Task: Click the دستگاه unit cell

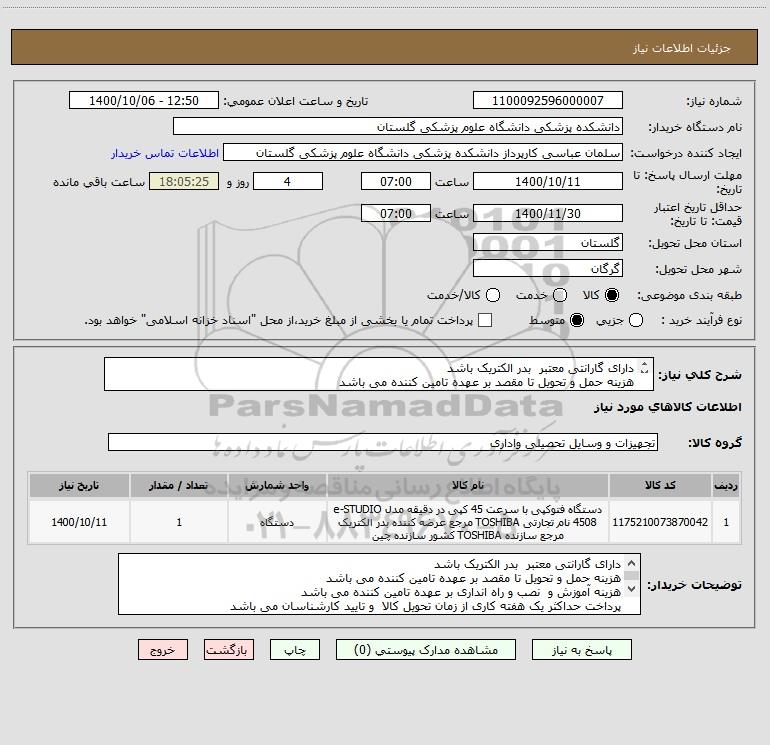Action: pos(277,522)
